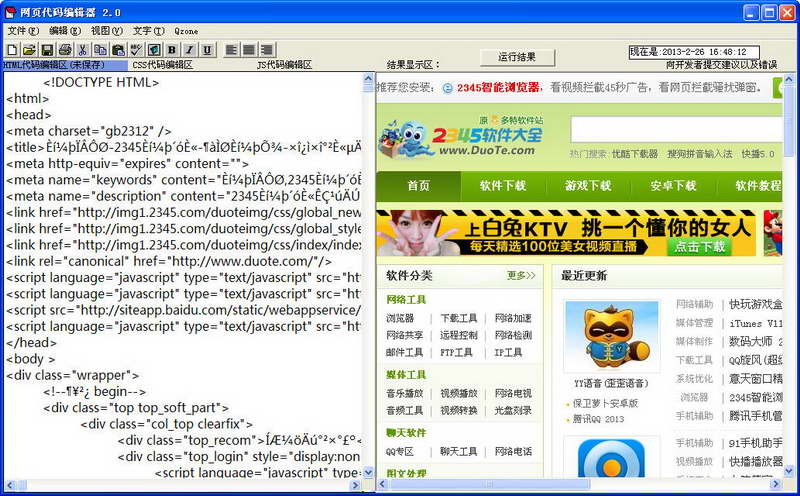Click the 远程控制 category link

tap(459, 335)
